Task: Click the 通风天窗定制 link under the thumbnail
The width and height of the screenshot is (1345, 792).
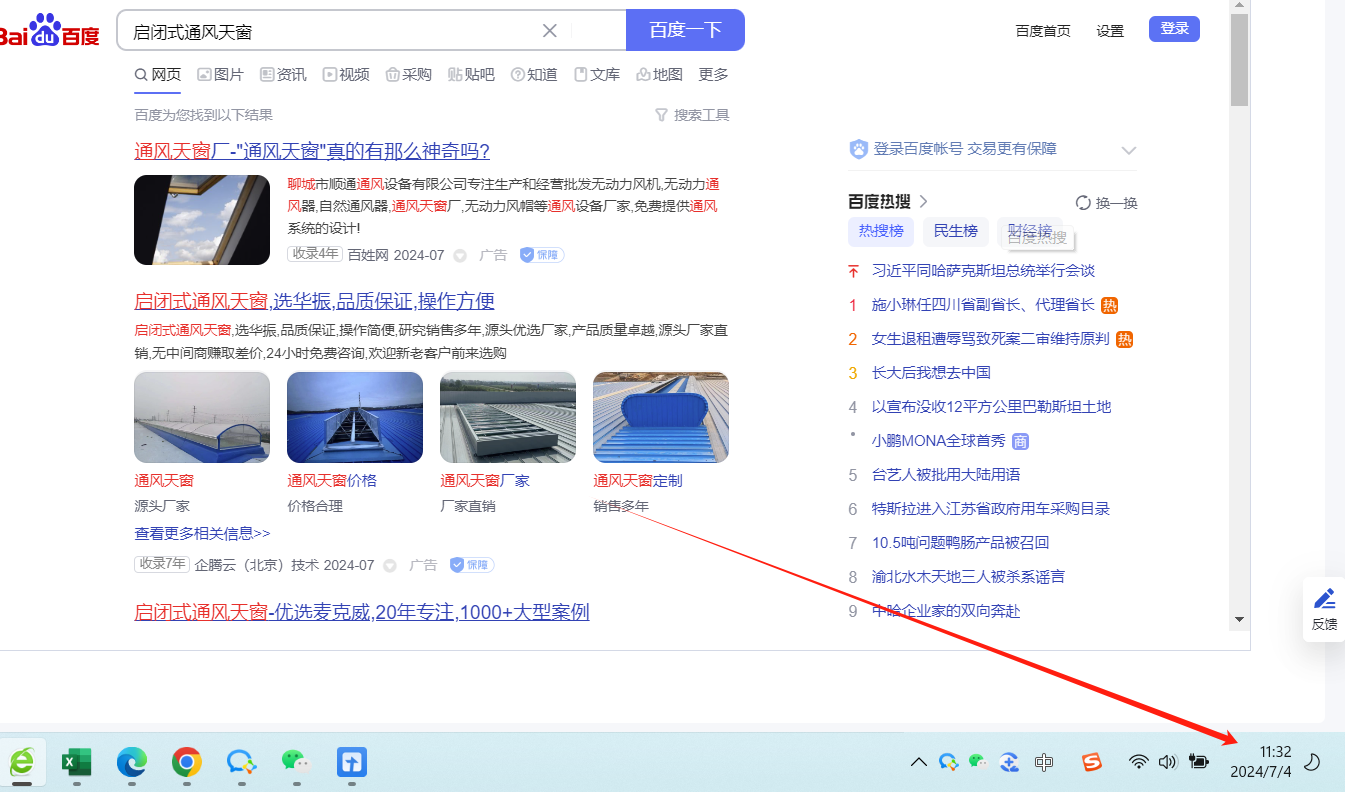Action: [x=638, y=480]
